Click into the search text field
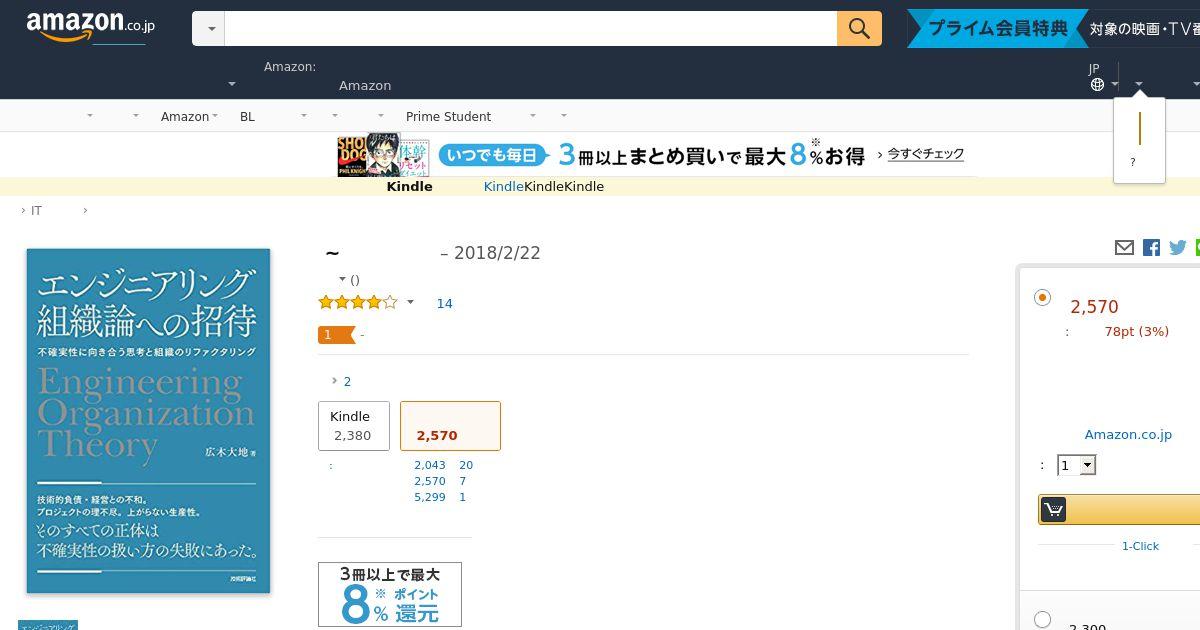Screen dimensions: 1200x630 (531, 28)
